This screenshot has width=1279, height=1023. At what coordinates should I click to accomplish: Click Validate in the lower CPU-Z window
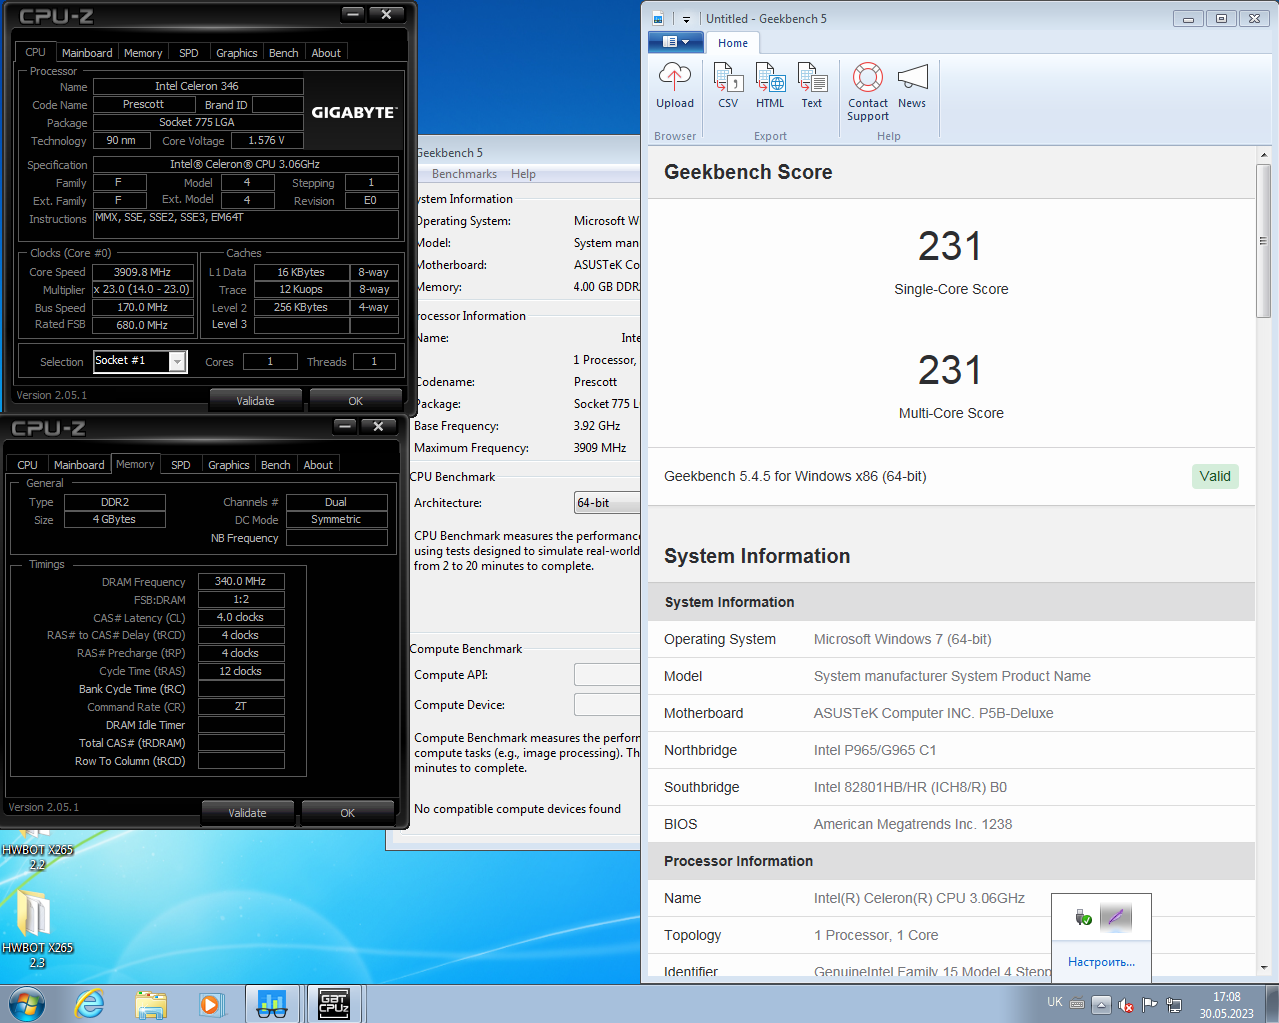click(247, 813)
